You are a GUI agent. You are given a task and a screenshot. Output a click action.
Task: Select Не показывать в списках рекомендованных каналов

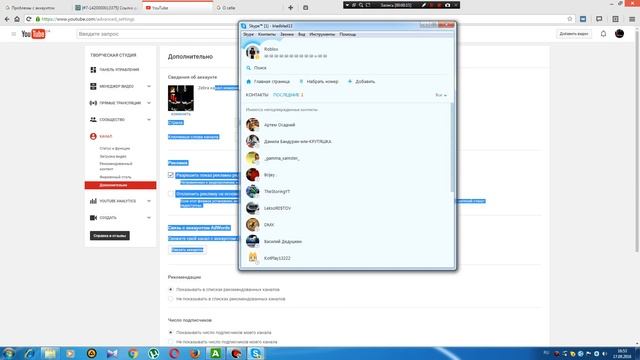pos(171,299)
